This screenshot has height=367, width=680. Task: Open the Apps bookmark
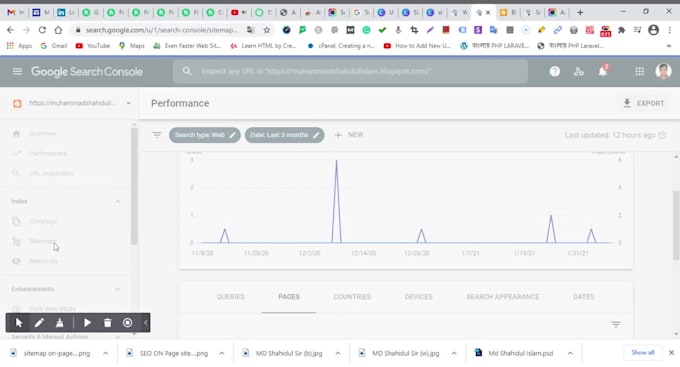[x=19, y=46]
